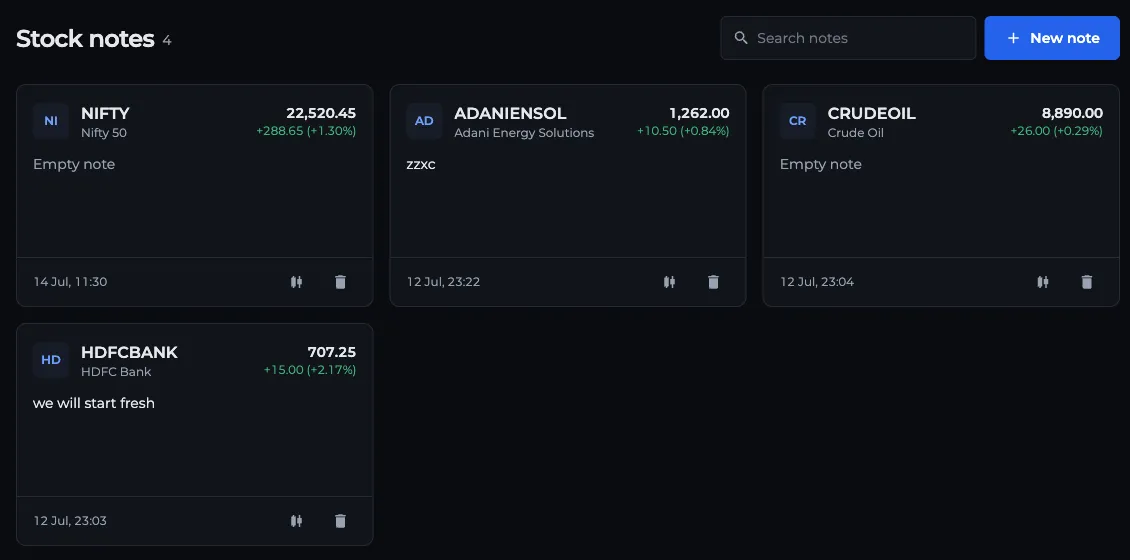Click the 'HDFC Bank' subtitle
This screenshot has height=560, width=1130.
pyautogui.click(x=117, y=372)
